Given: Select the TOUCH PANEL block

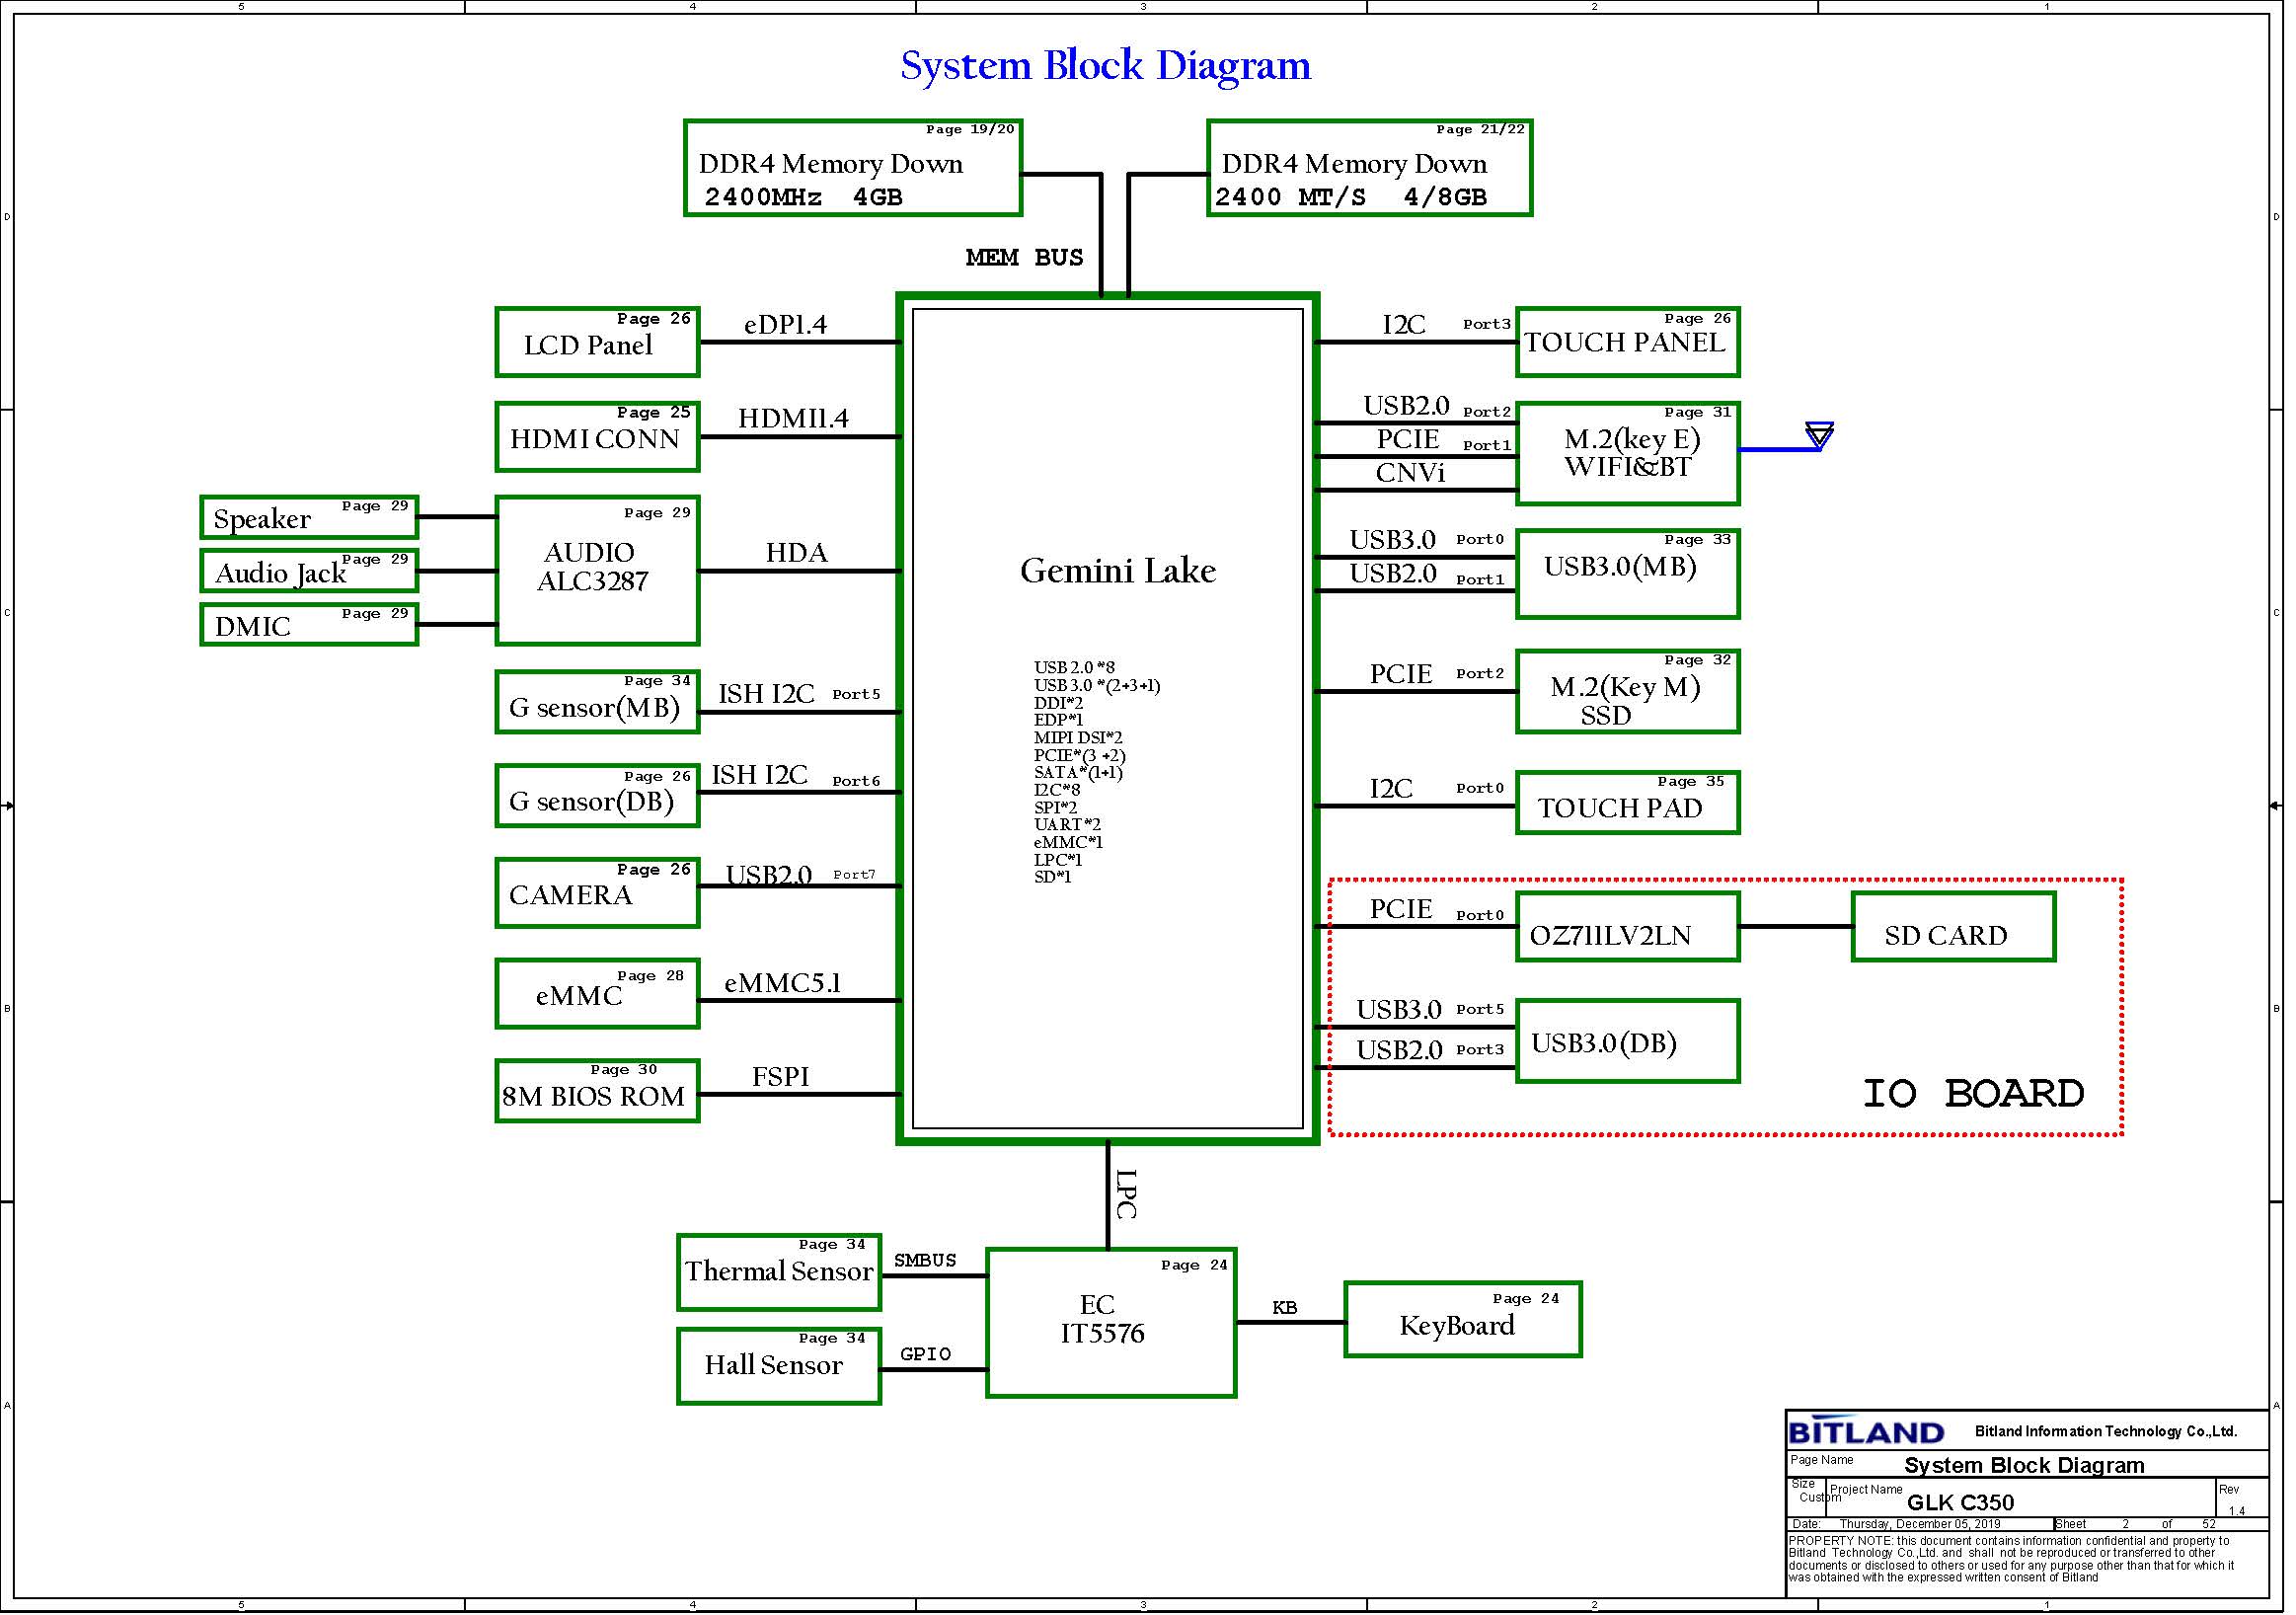Looking at the screenshot, I should click(1627, 342).
